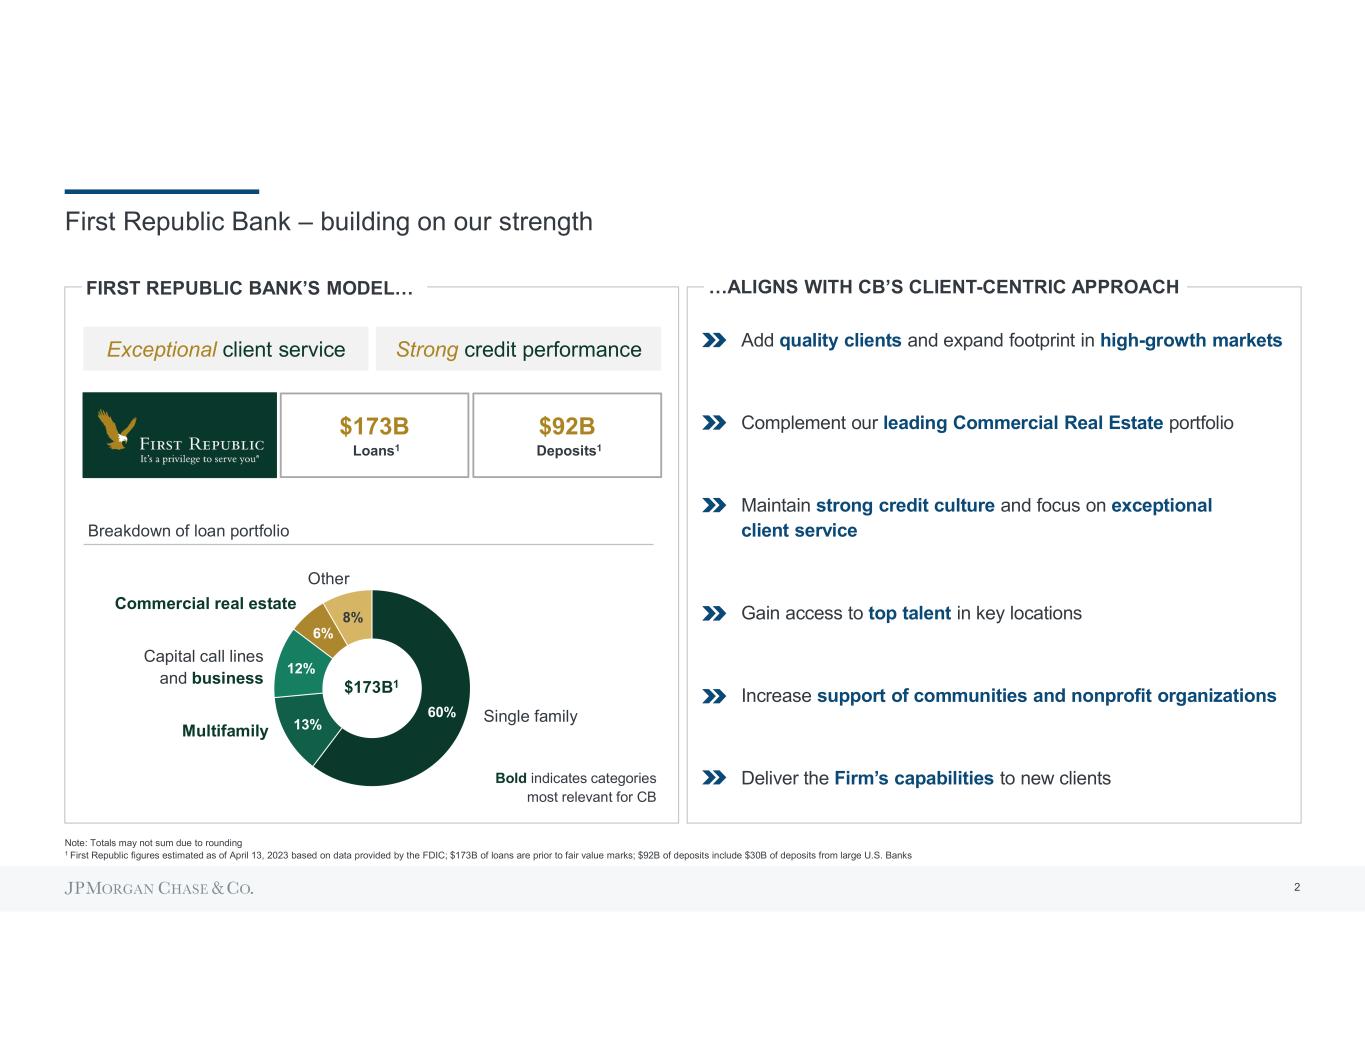
Task: Click the 6% Commercial real estate segment
Action: 322,633
